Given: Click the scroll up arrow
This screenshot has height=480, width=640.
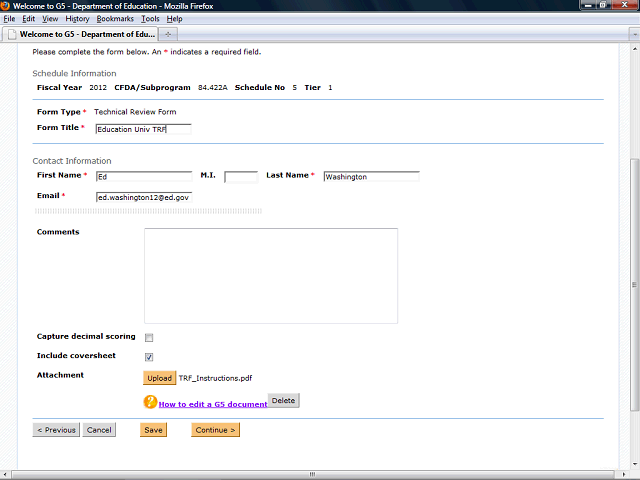Looking at the screenshot, I should [x=635, y=49].
